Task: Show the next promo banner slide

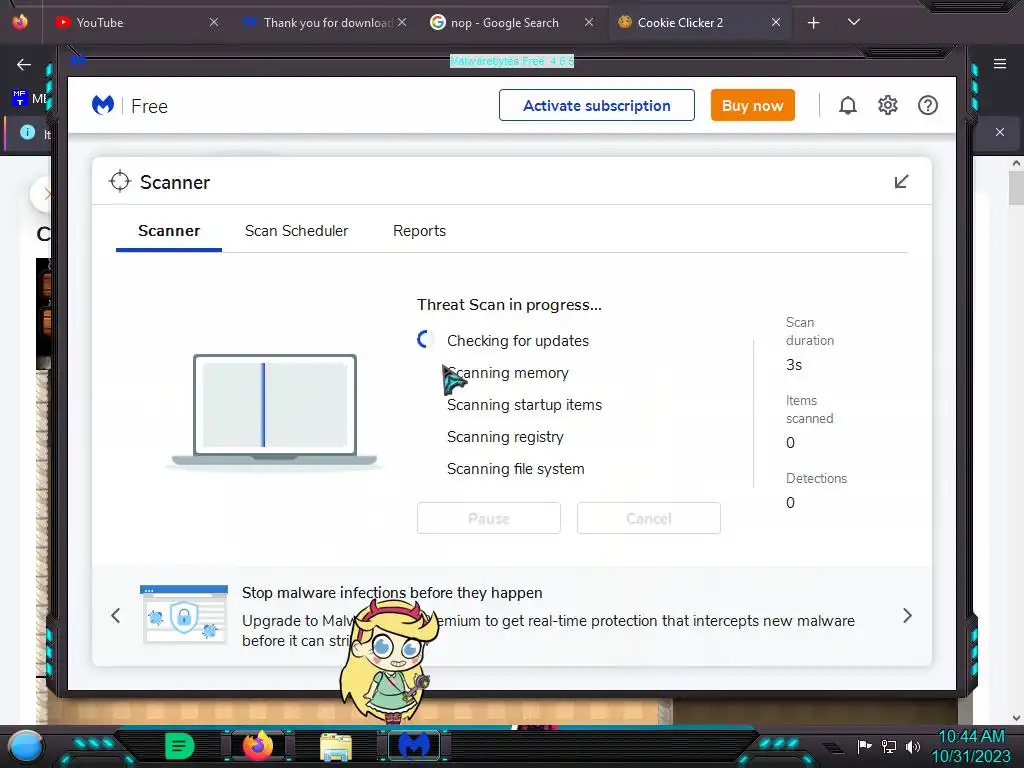Action: pos(907,616)
